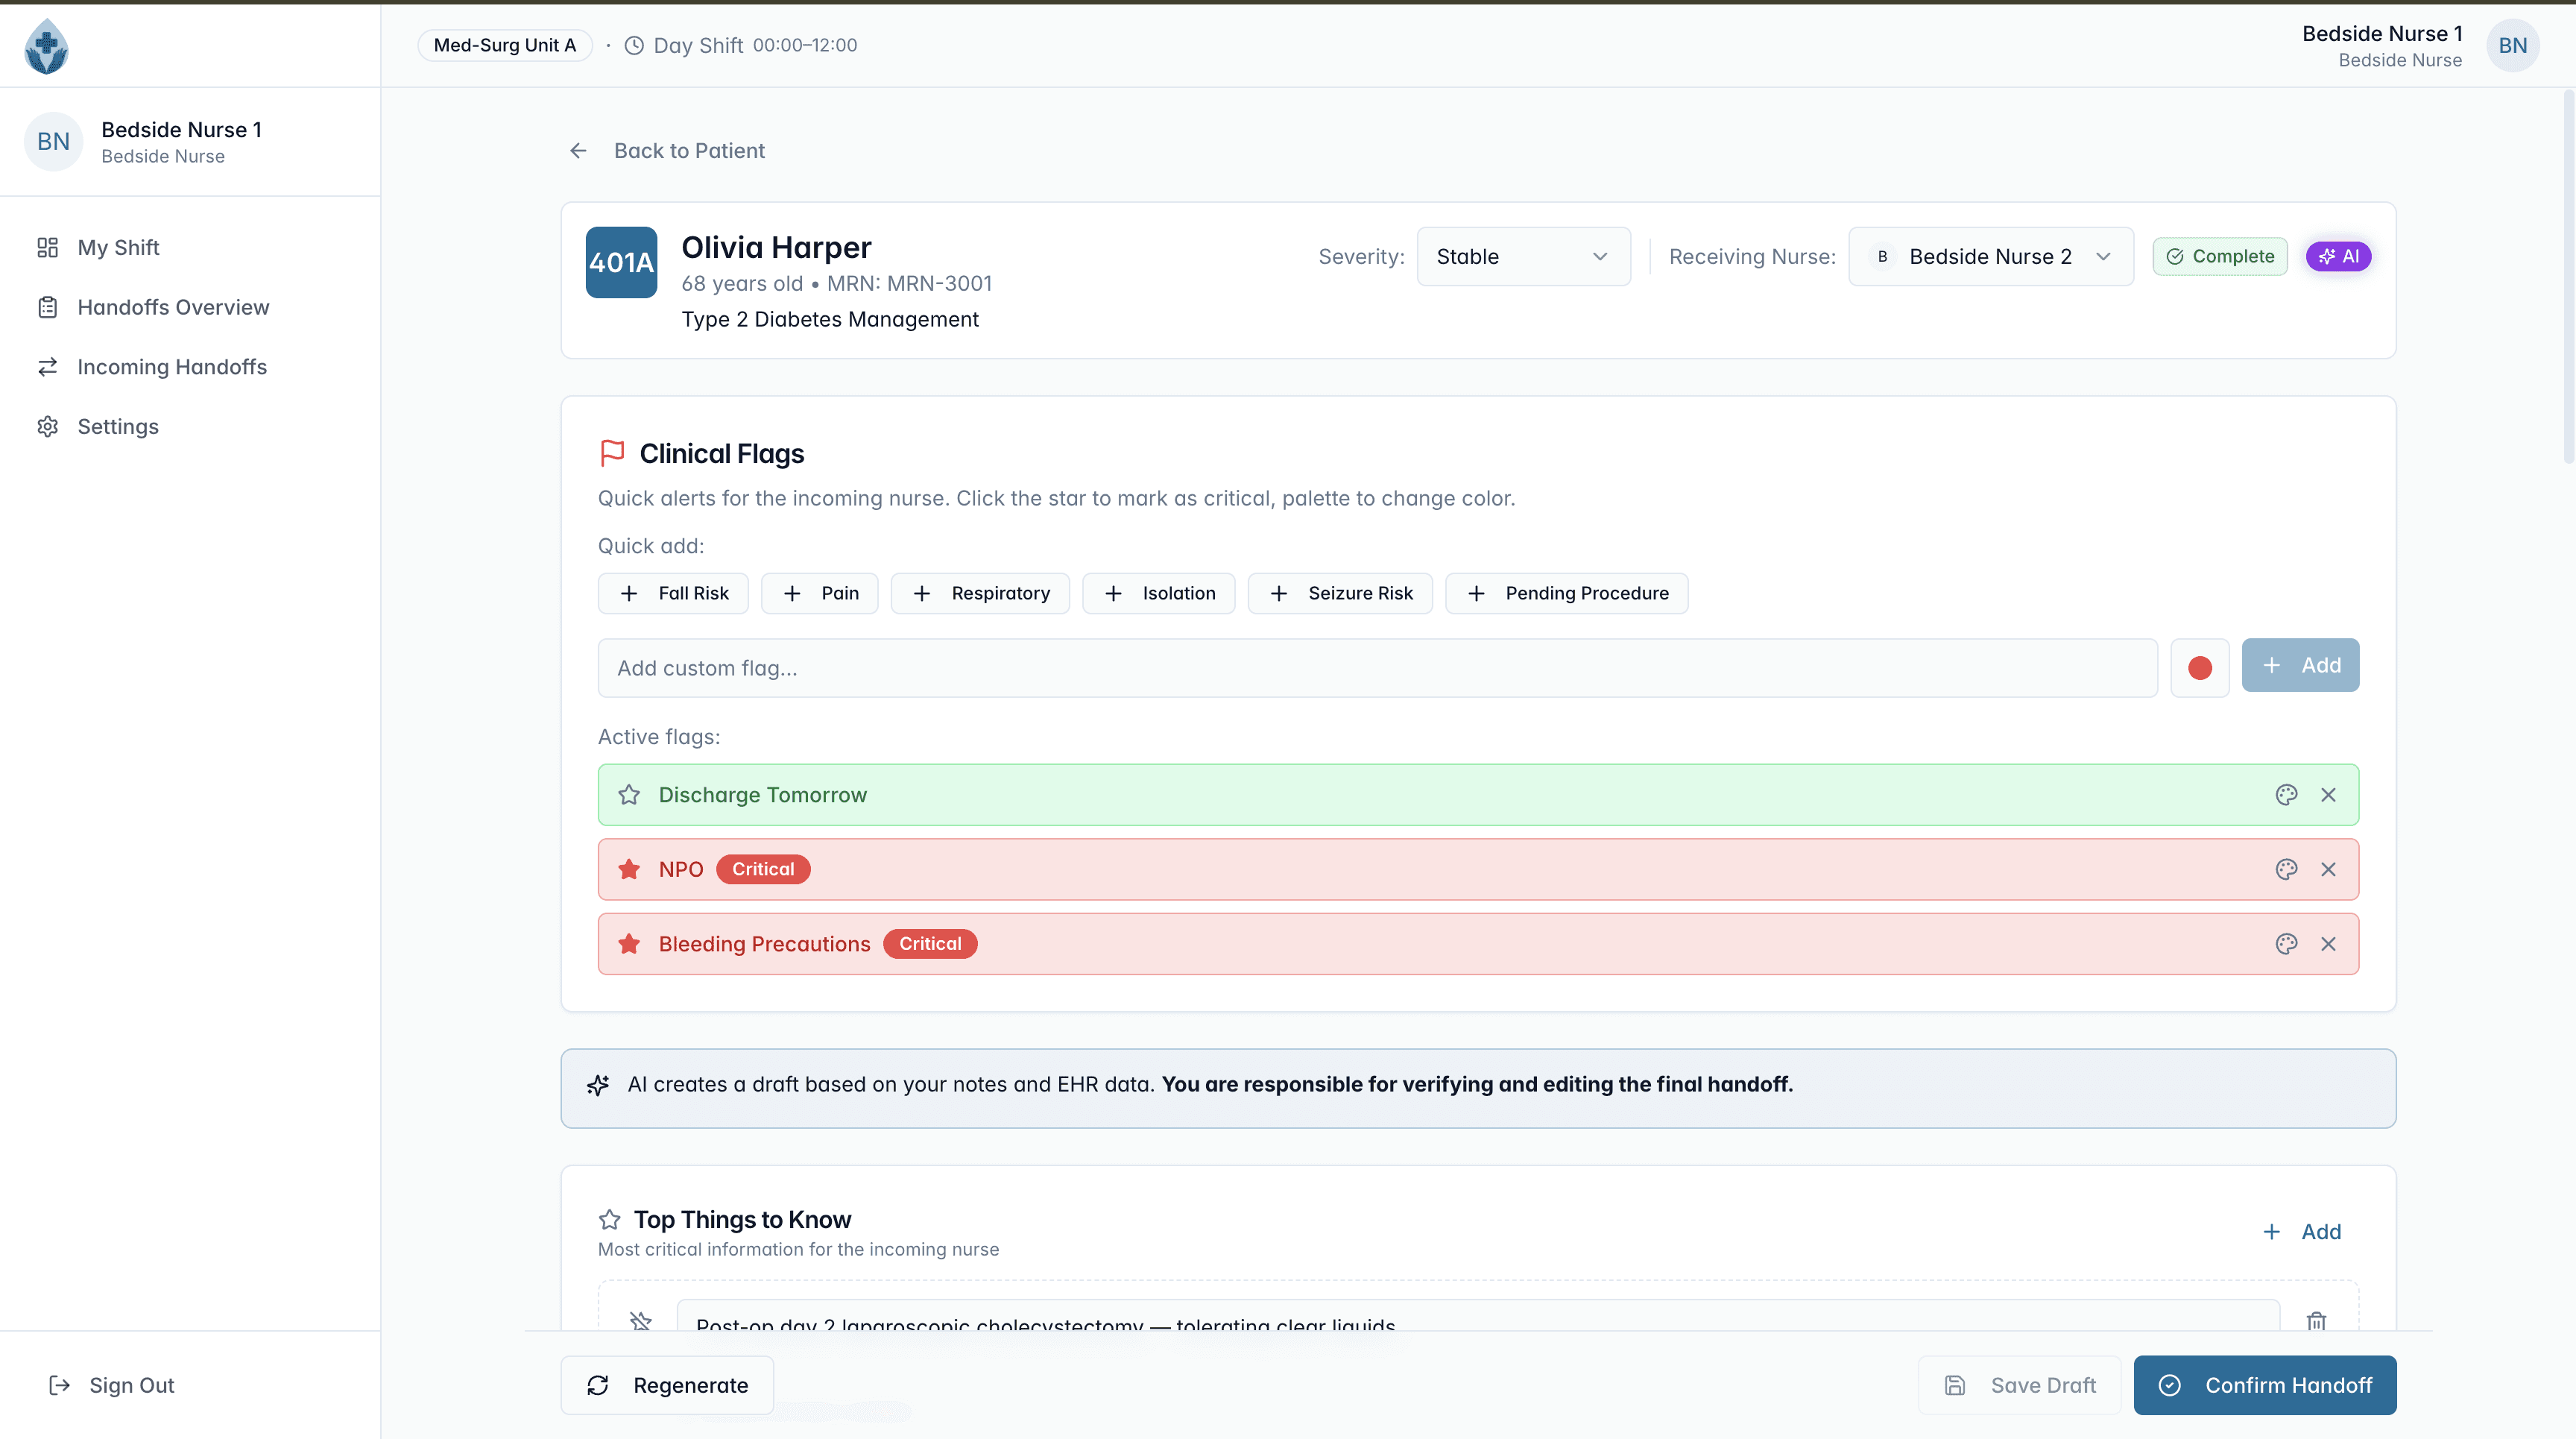Open Incoming Handoffs in sidebar
Screen dimensions: 2576x1439
[x=171, y=367]
